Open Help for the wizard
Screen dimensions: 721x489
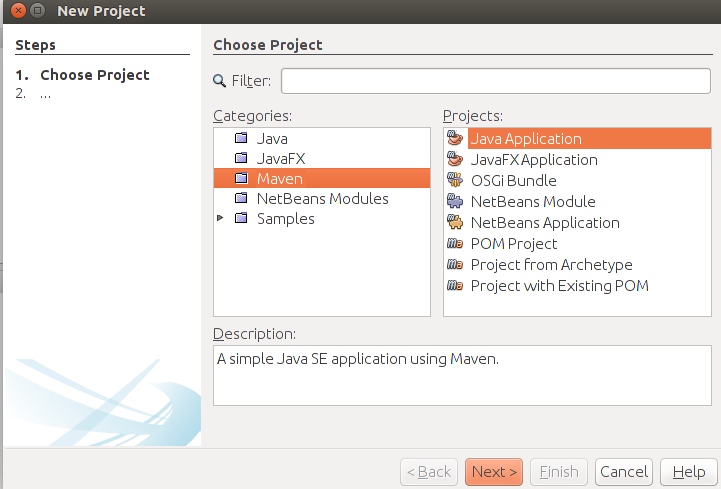(x=689, y=472)
